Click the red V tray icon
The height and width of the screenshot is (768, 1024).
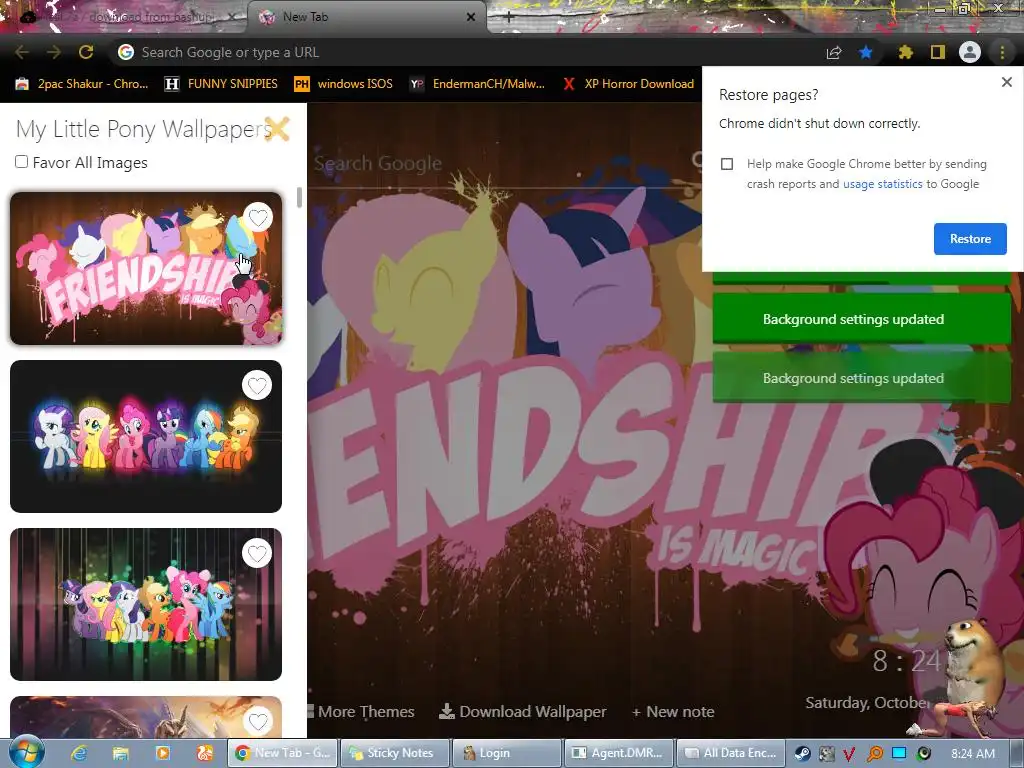point(850,754)
